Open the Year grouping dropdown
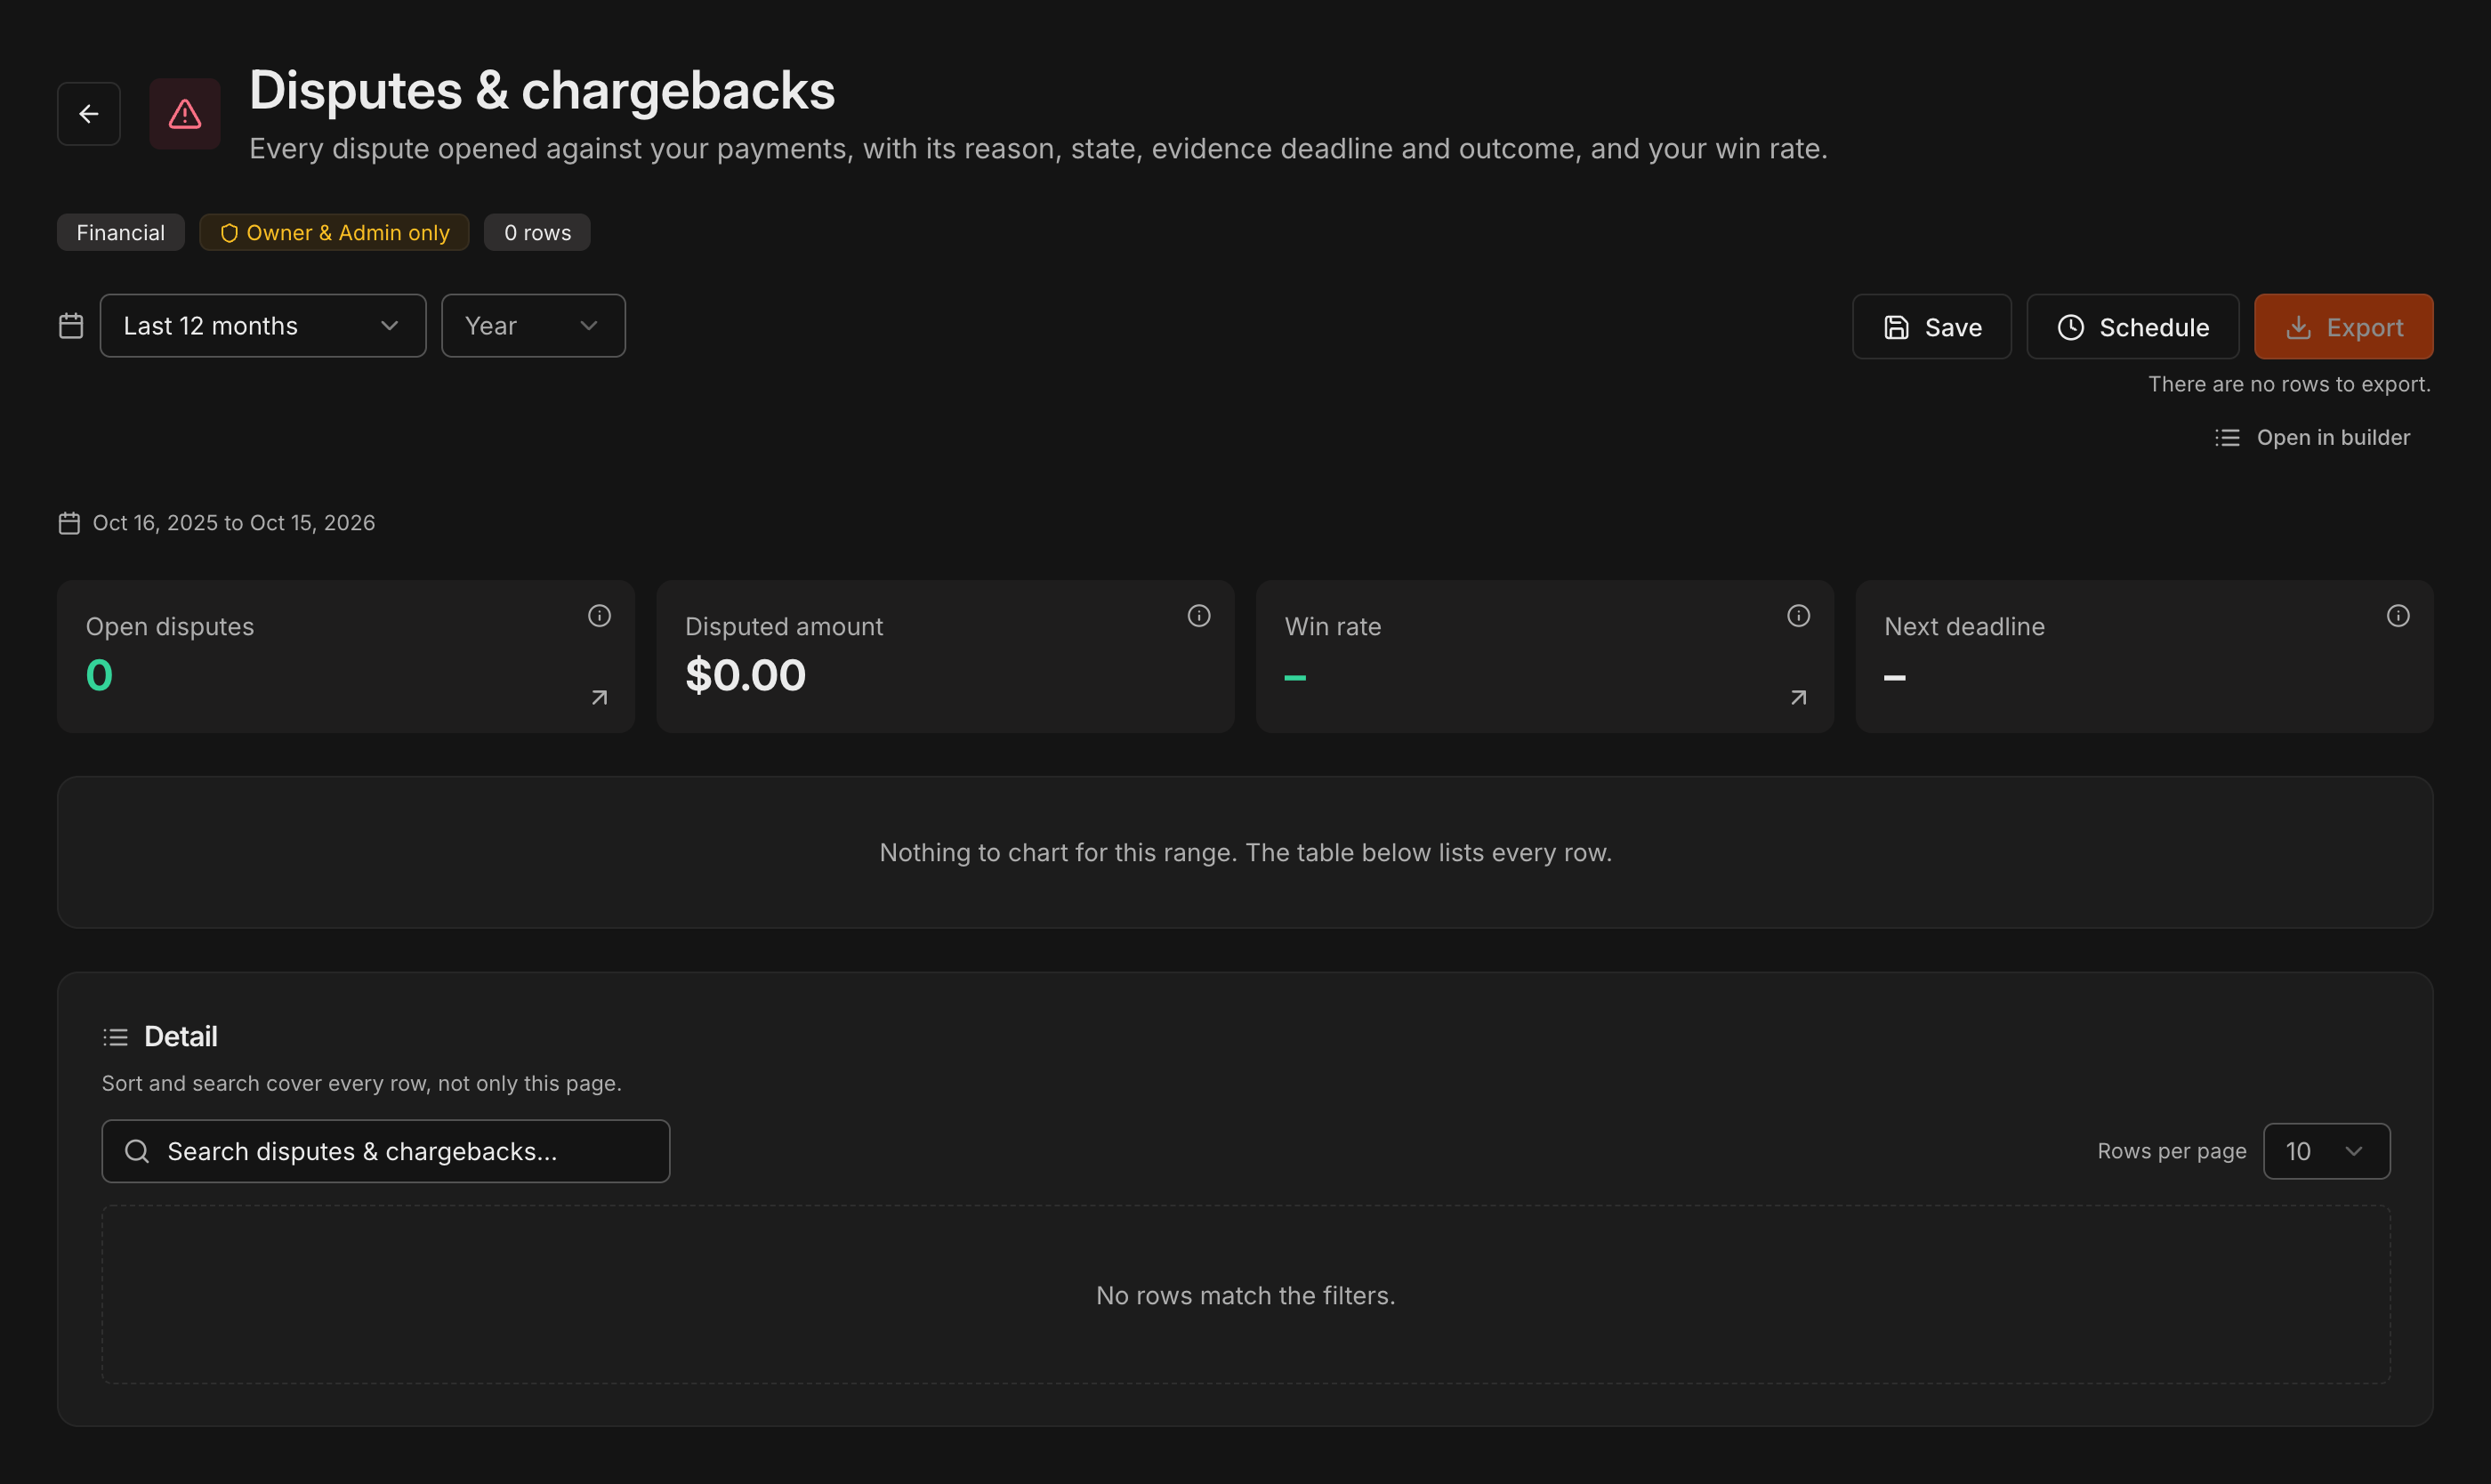The height and width of the screenshot is (1484, 2491). (x=533, y=326)
